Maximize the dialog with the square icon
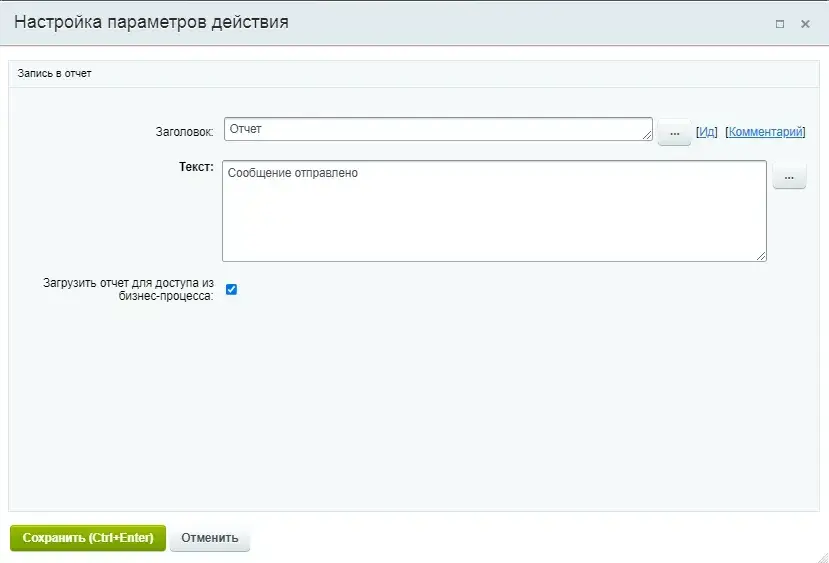 point(779,24)
